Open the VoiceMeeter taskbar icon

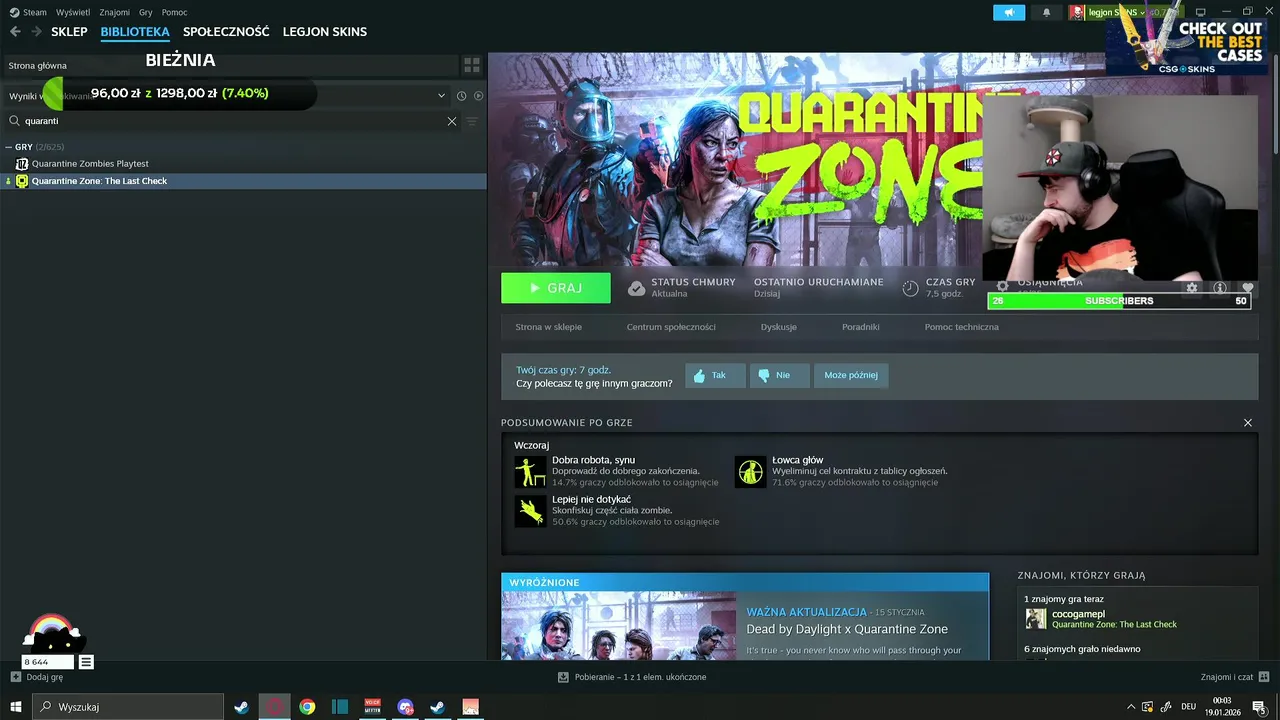pos(373,707)
